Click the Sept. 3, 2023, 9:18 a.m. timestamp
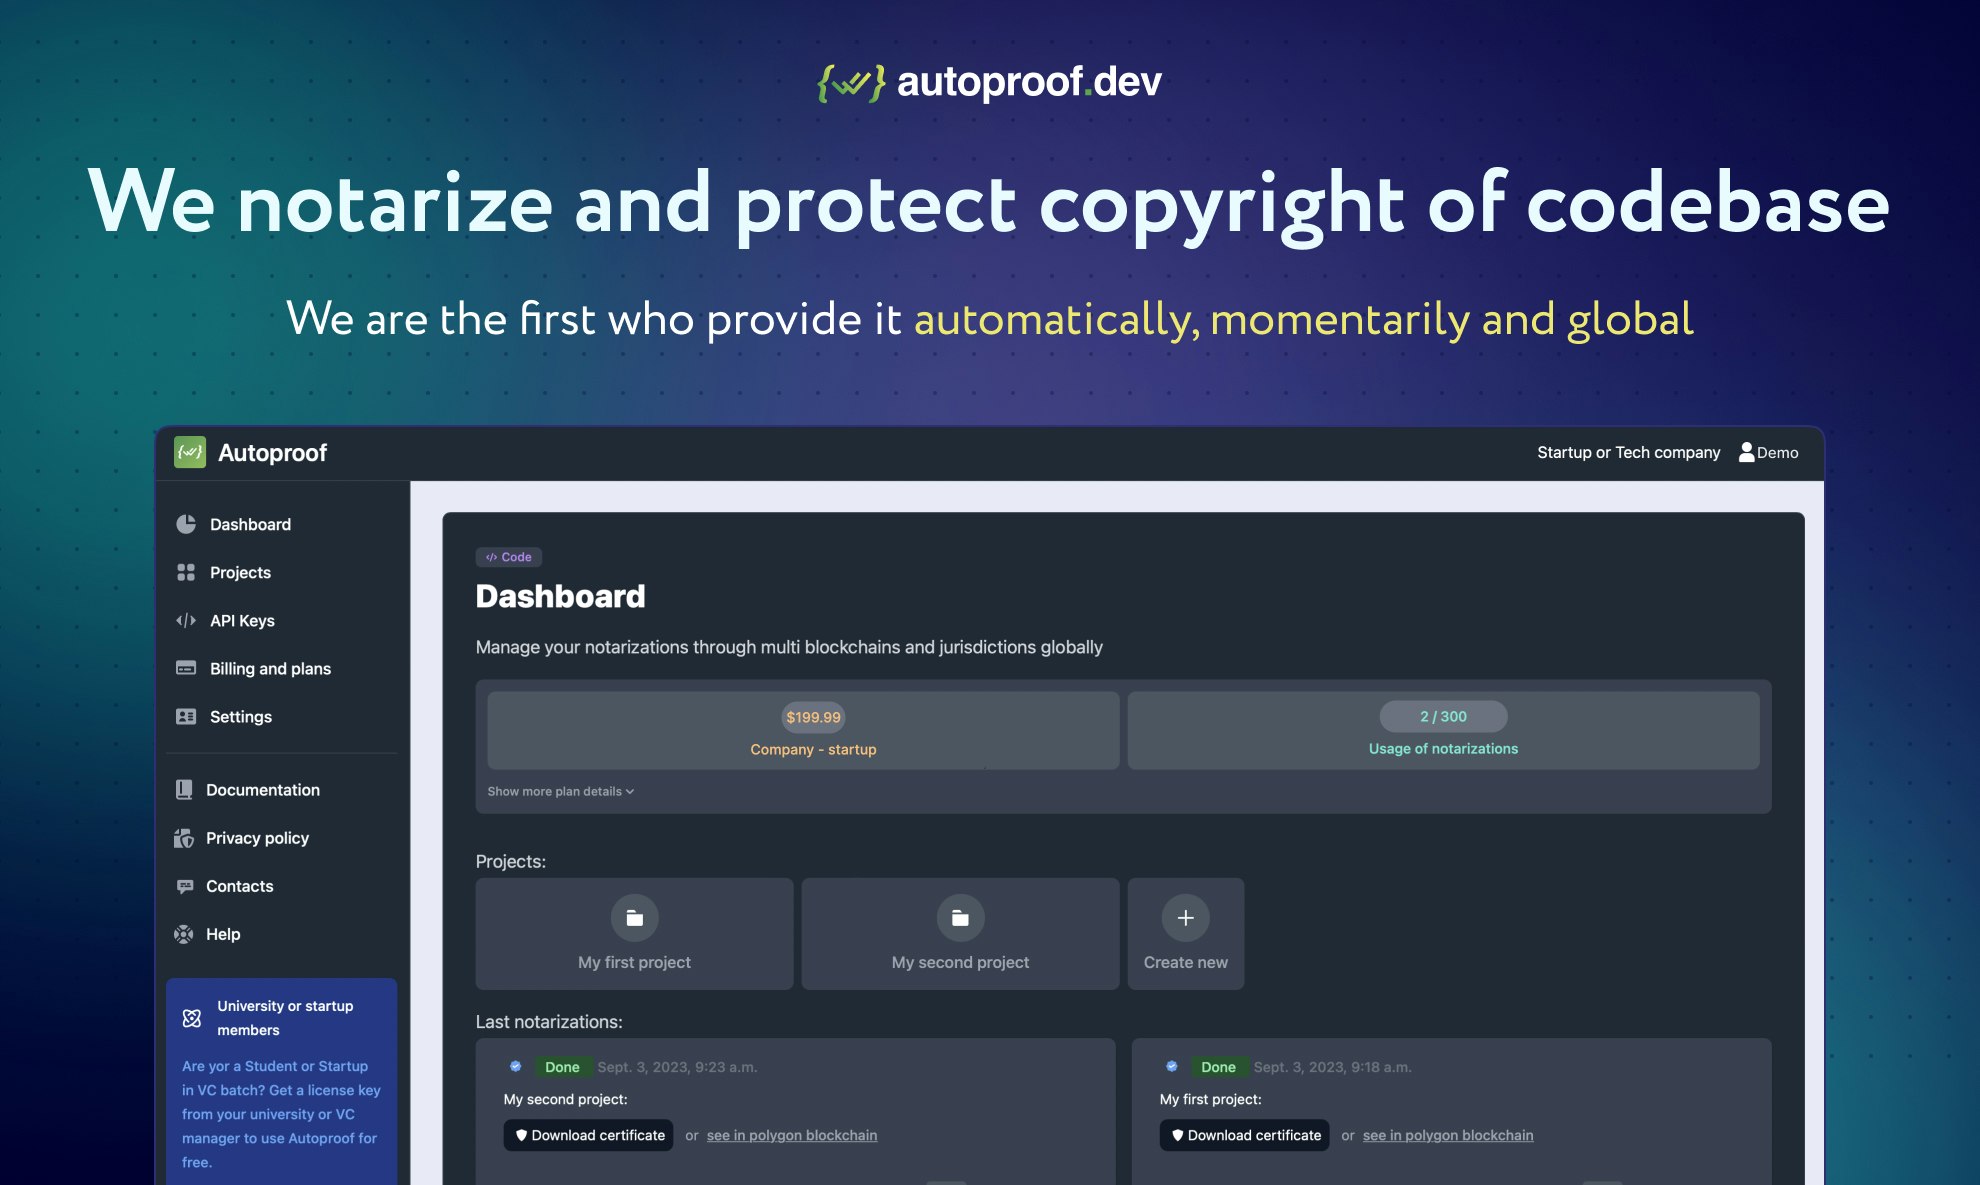The image size is (1980, 1185). (1333, 1067)
